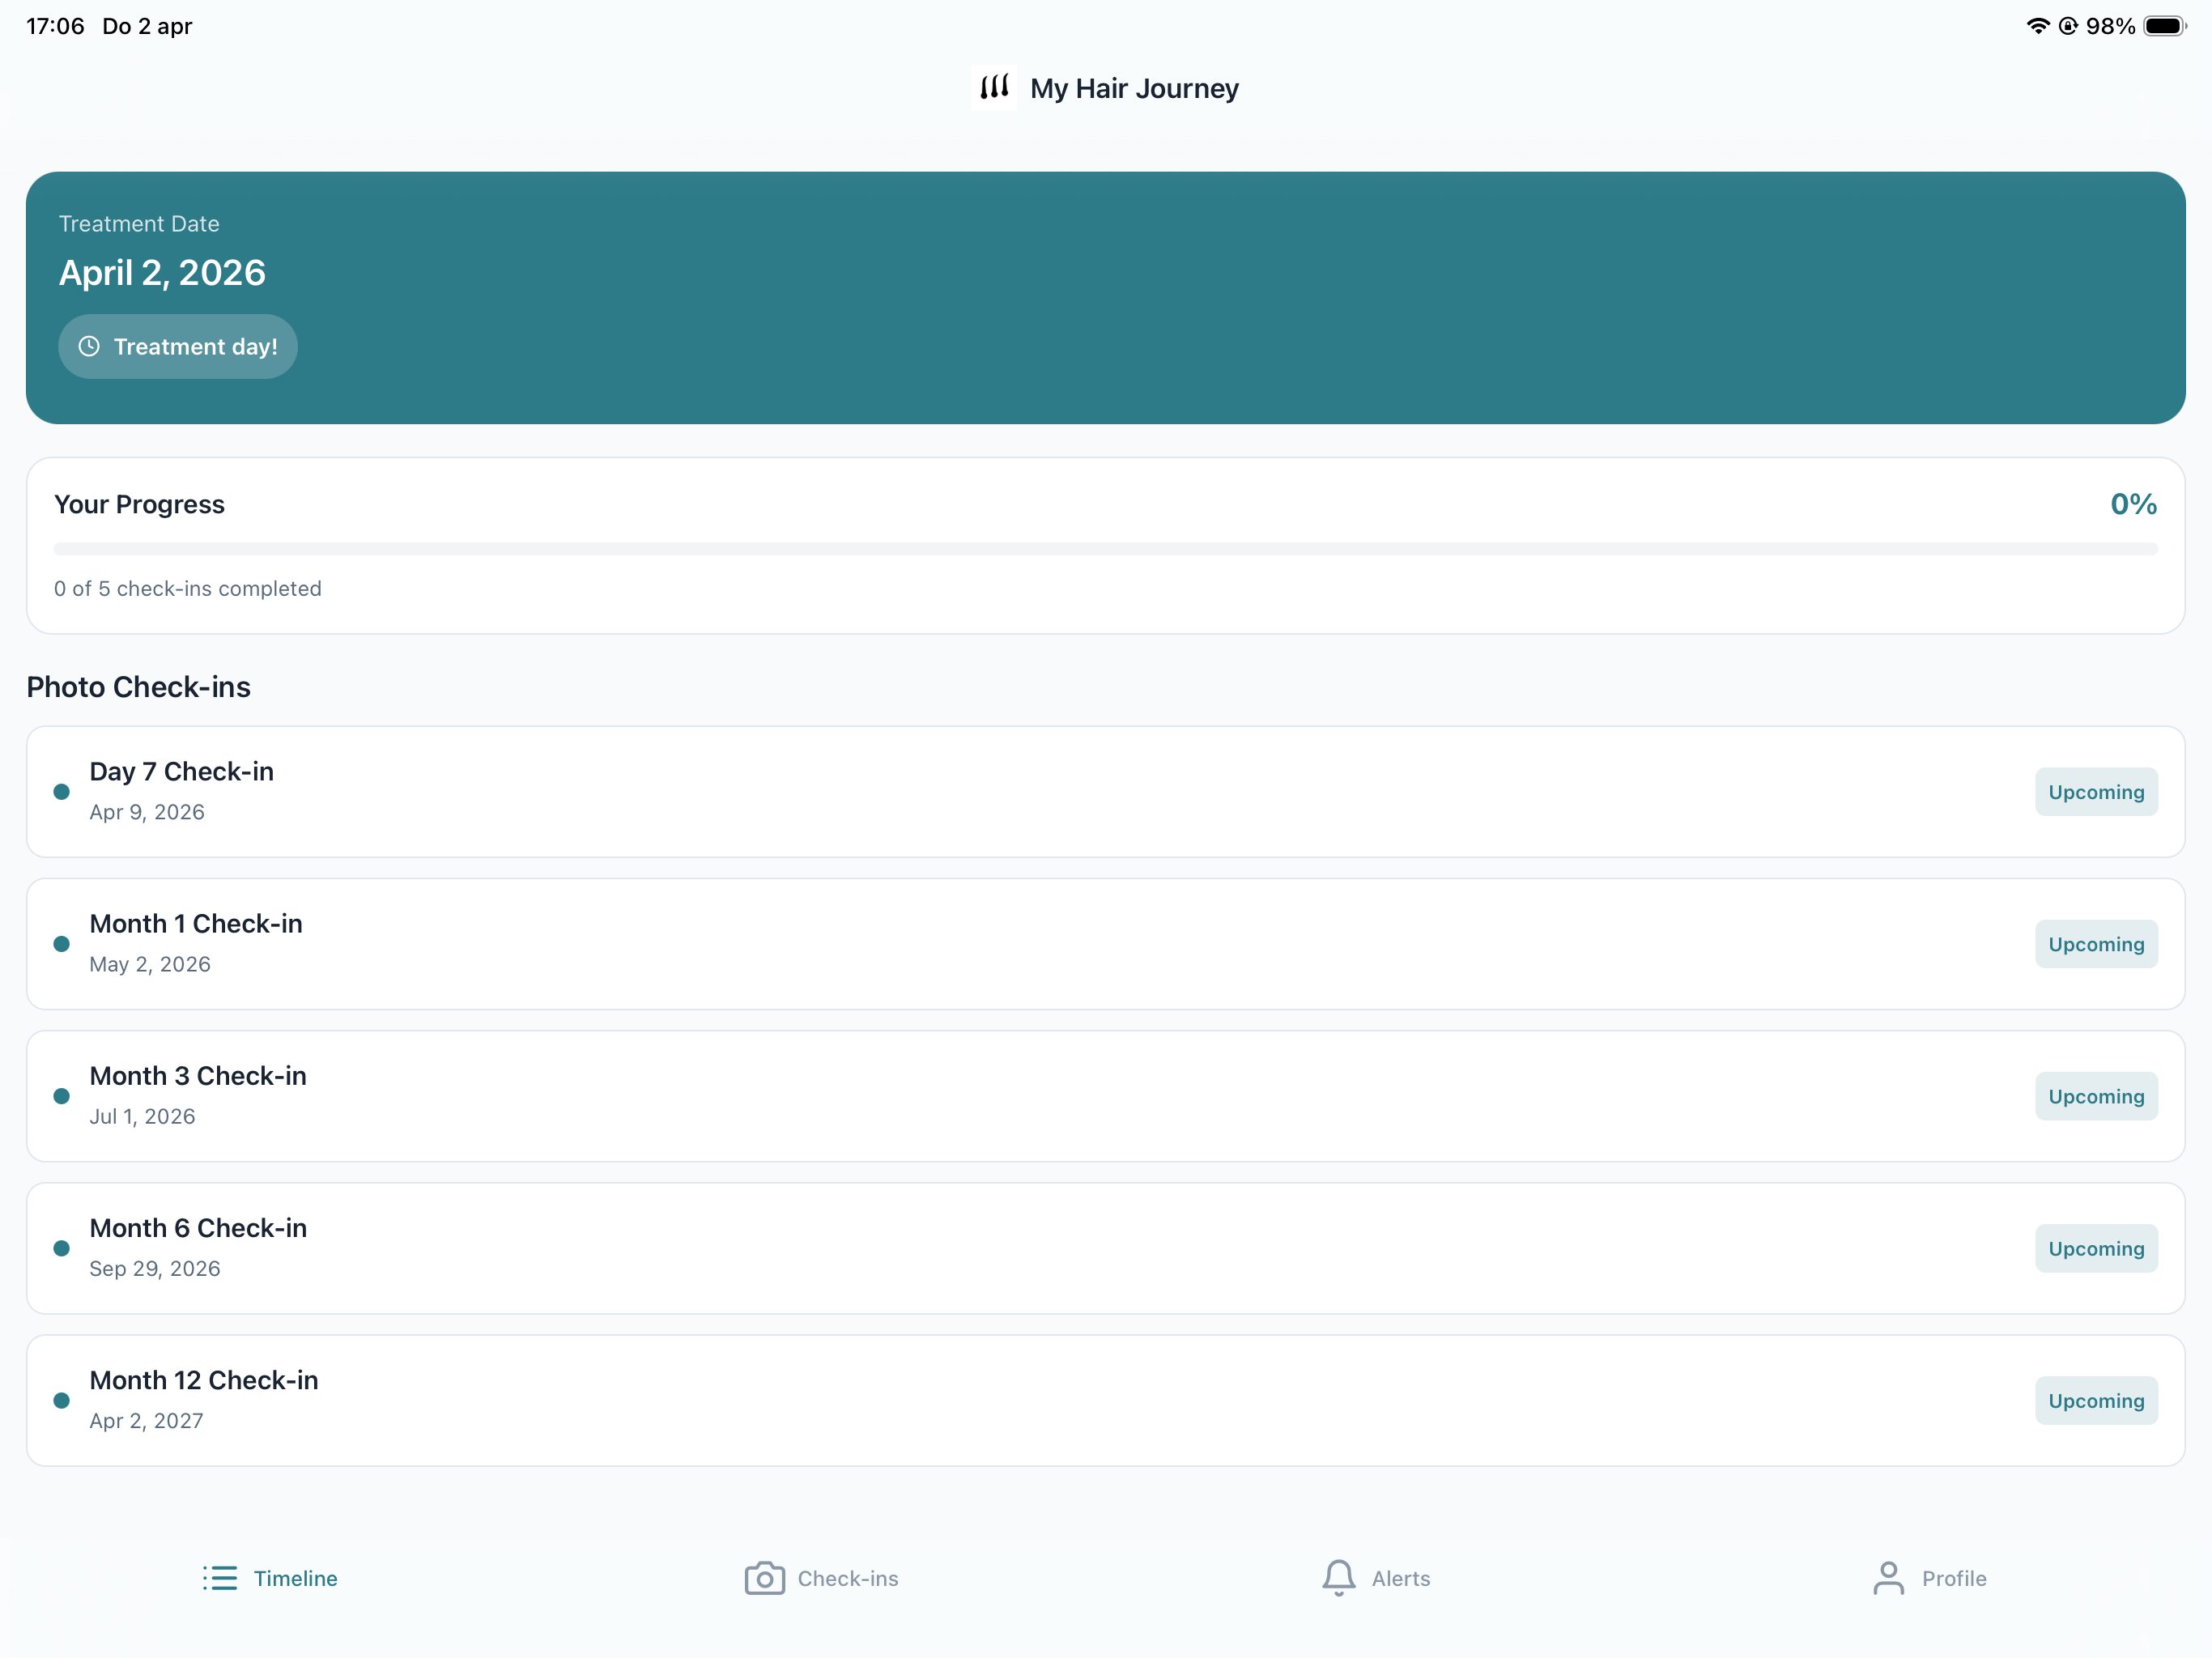
Task: Open the Month 12 Check-in card
Action: 1106,1400
